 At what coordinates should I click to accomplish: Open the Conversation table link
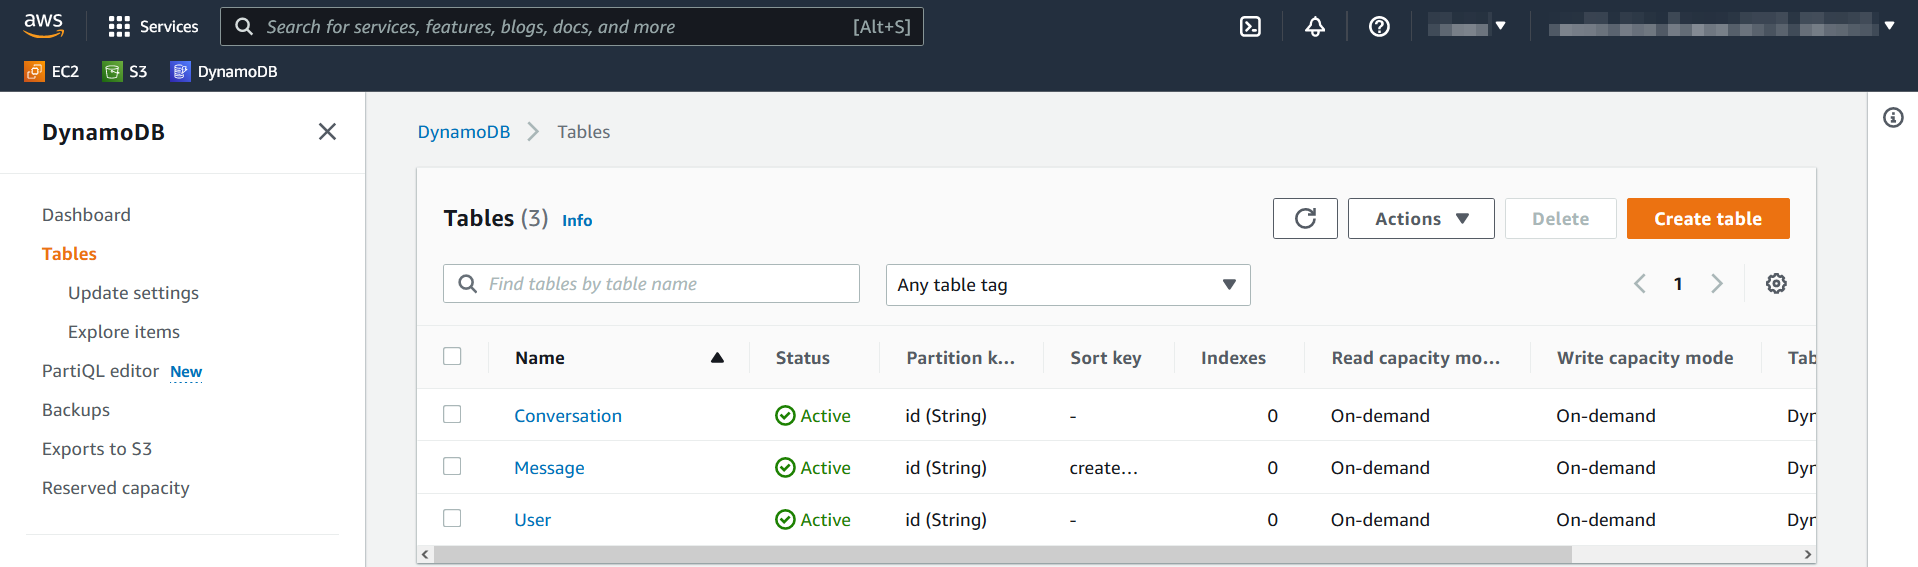click(x=568, y=416)
